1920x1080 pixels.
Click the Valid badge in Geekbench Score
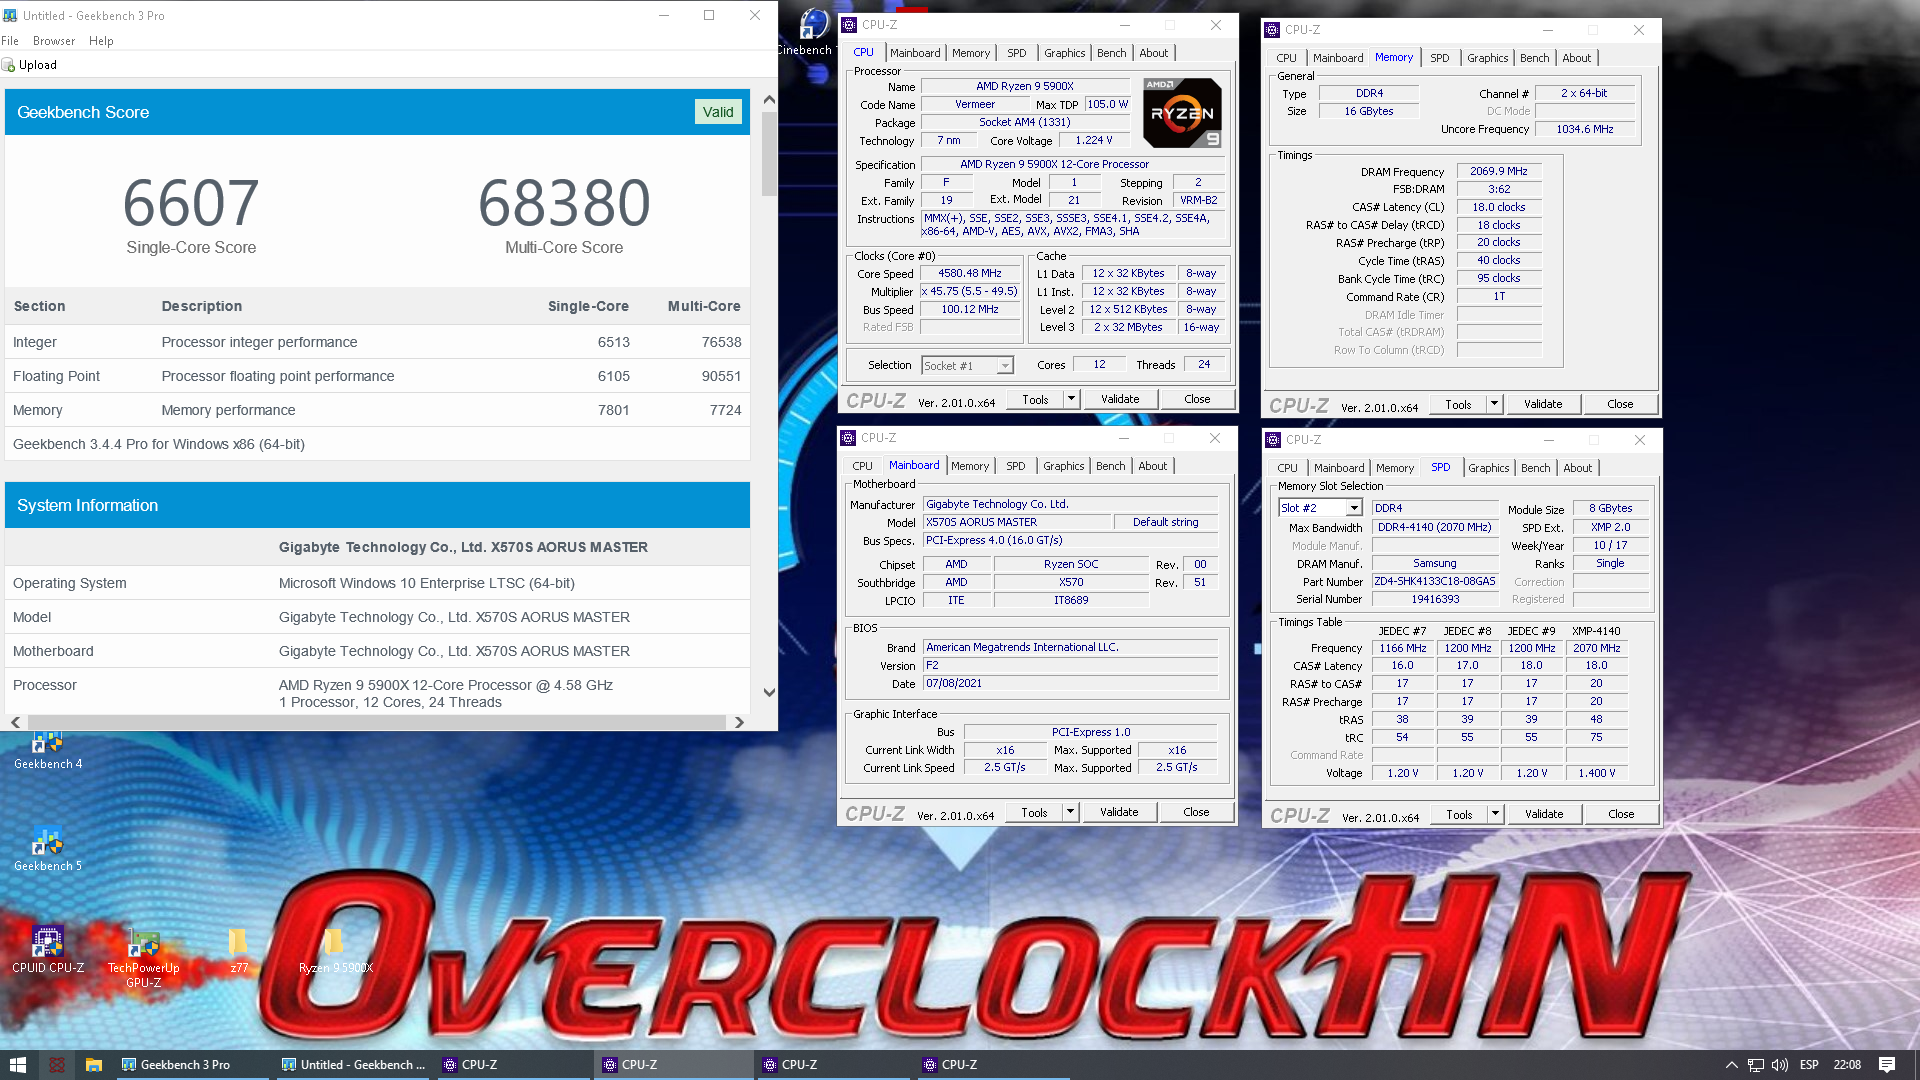pyautogui.click(x=717, y=112)
